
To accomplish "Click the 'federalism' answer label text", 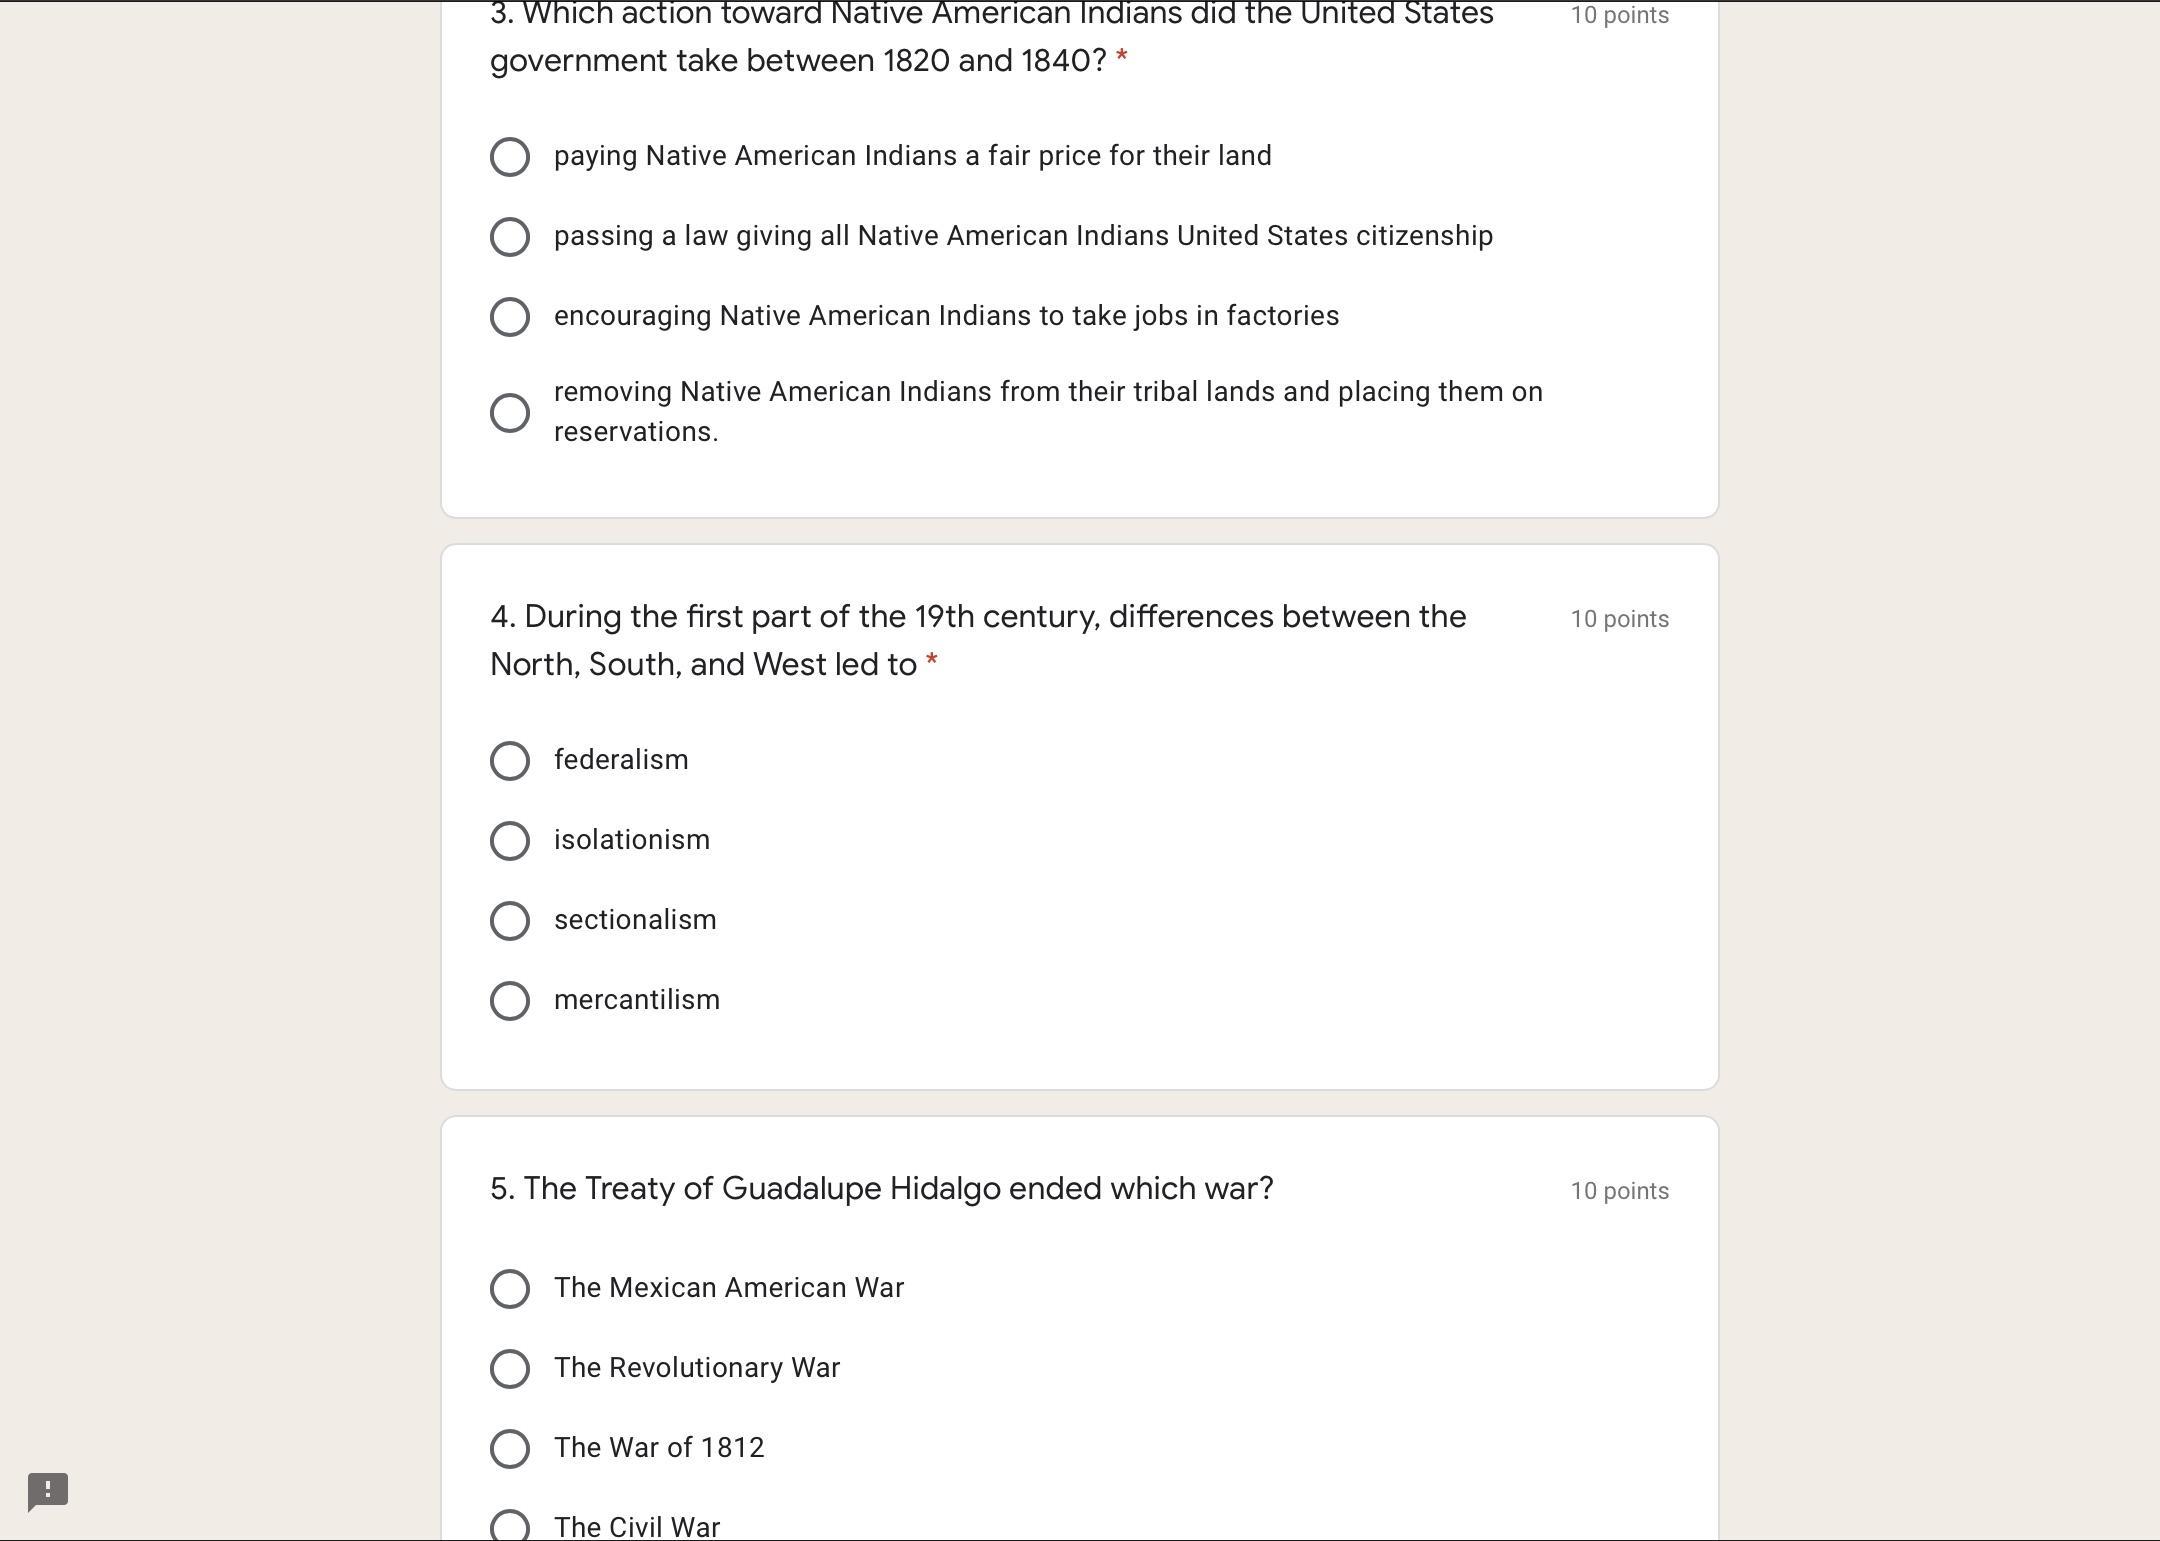I will (621, 760).
